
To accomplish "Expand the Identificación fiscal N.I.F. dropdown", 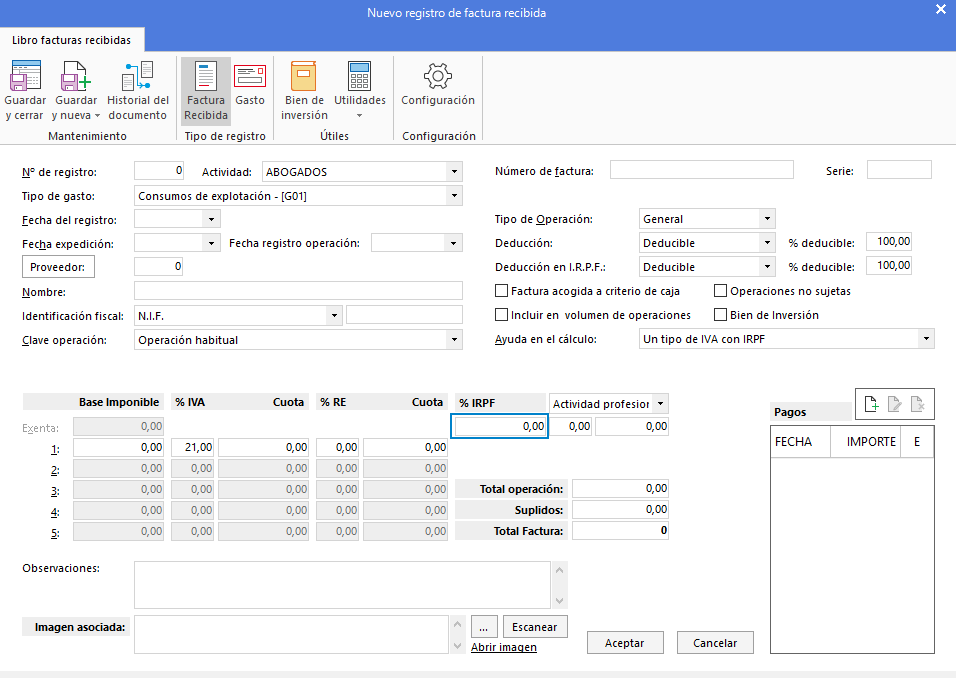I will [x=334, y=316].
